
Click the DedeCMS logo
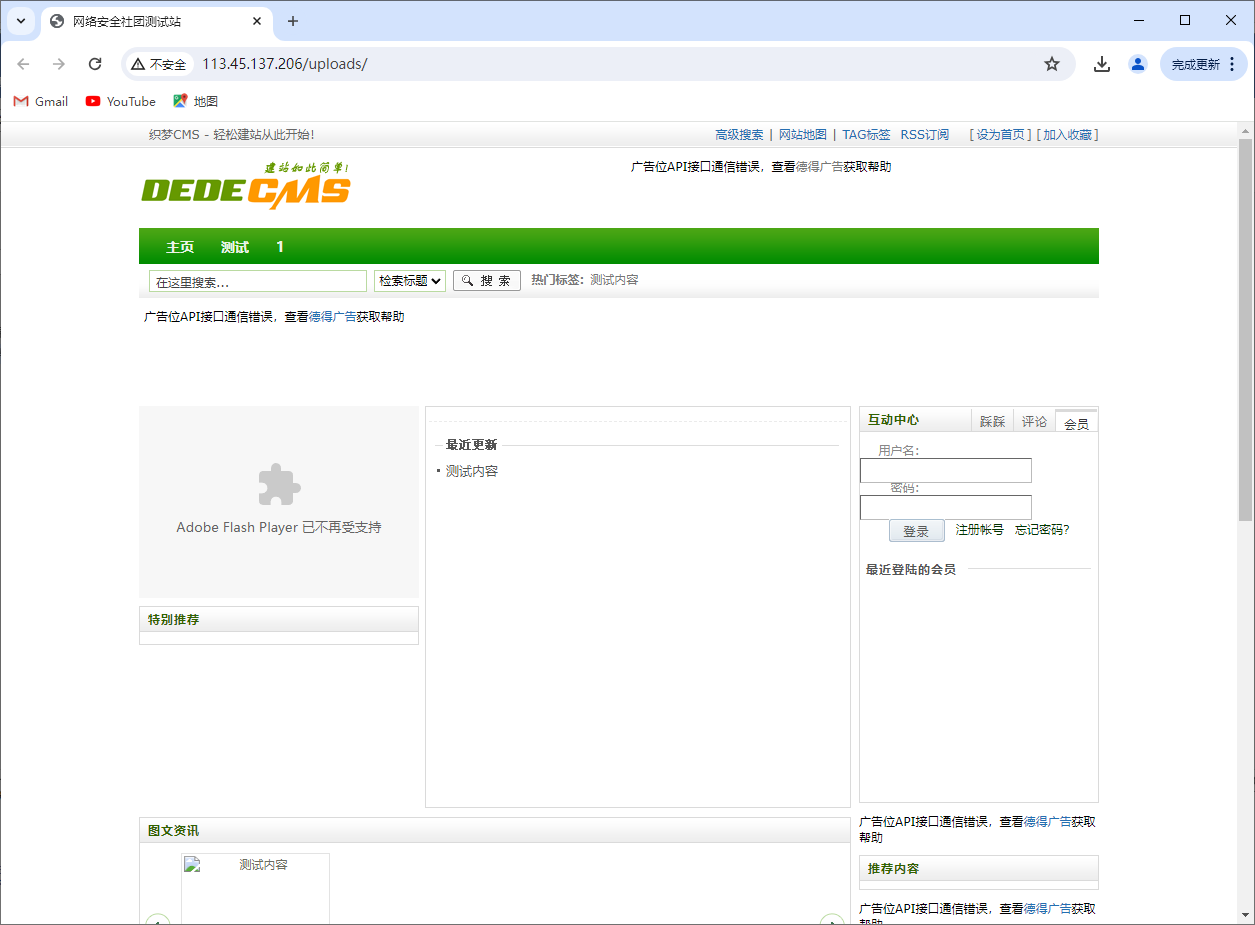pyautogui.click(x=246, y=186)
